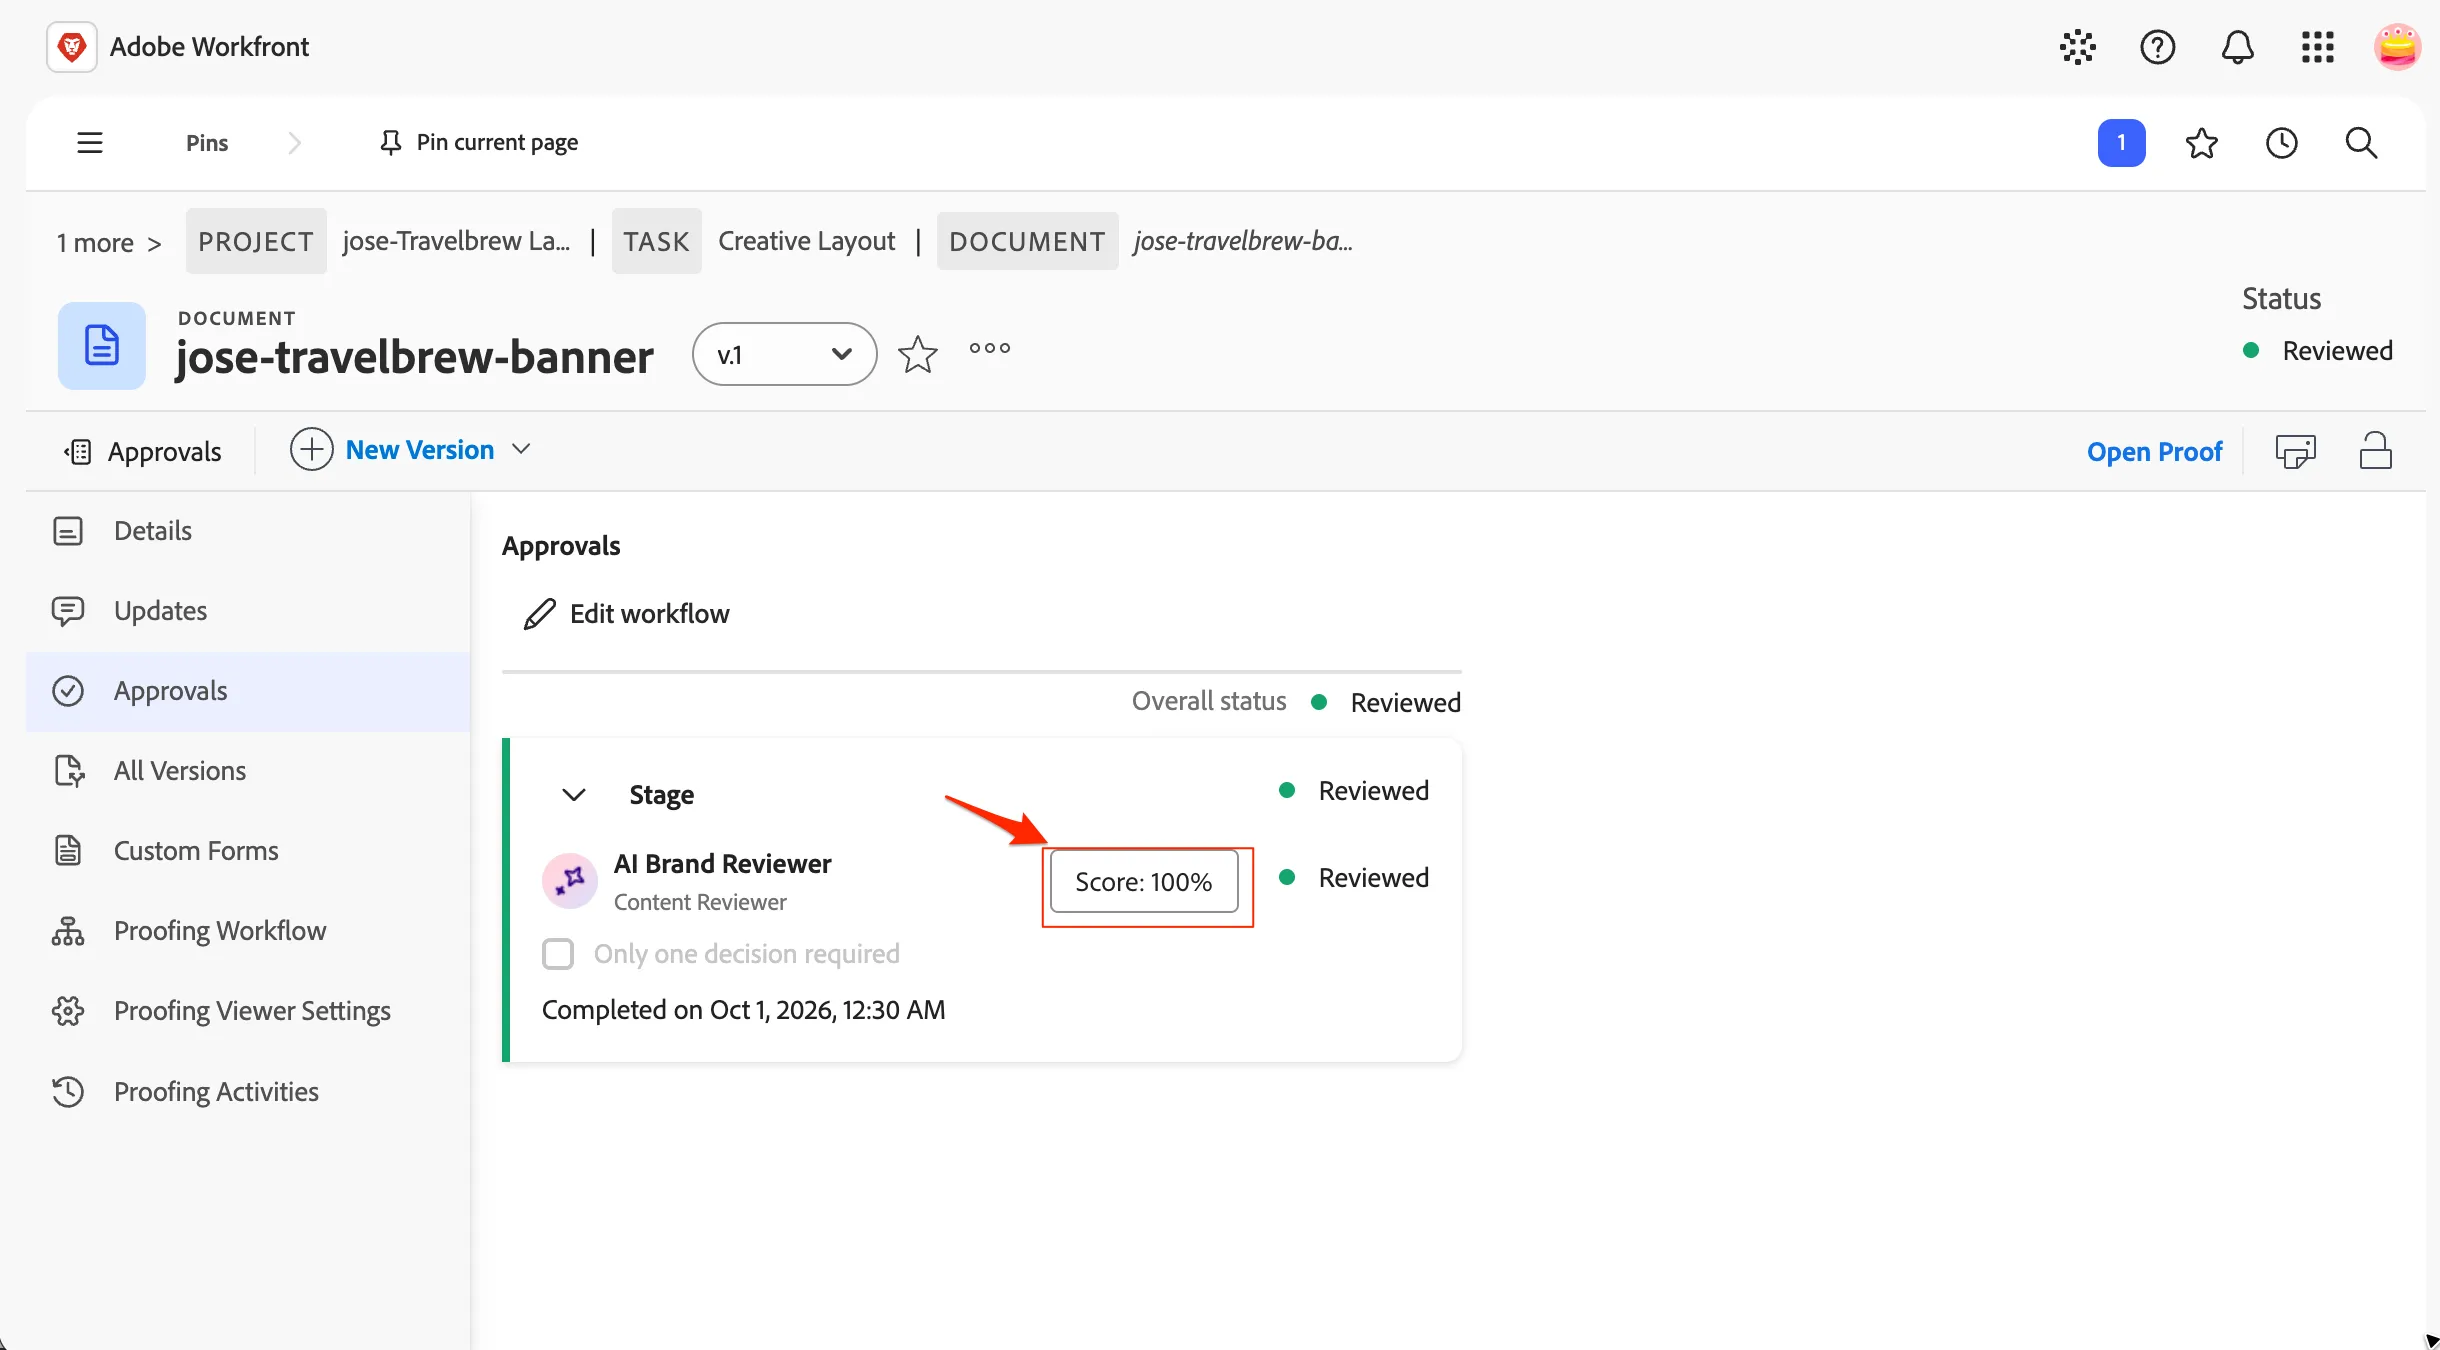Viewport: 2440px width, 1350px height.
Task: Click the Edit workflow label
Action: tap(650, 614)
